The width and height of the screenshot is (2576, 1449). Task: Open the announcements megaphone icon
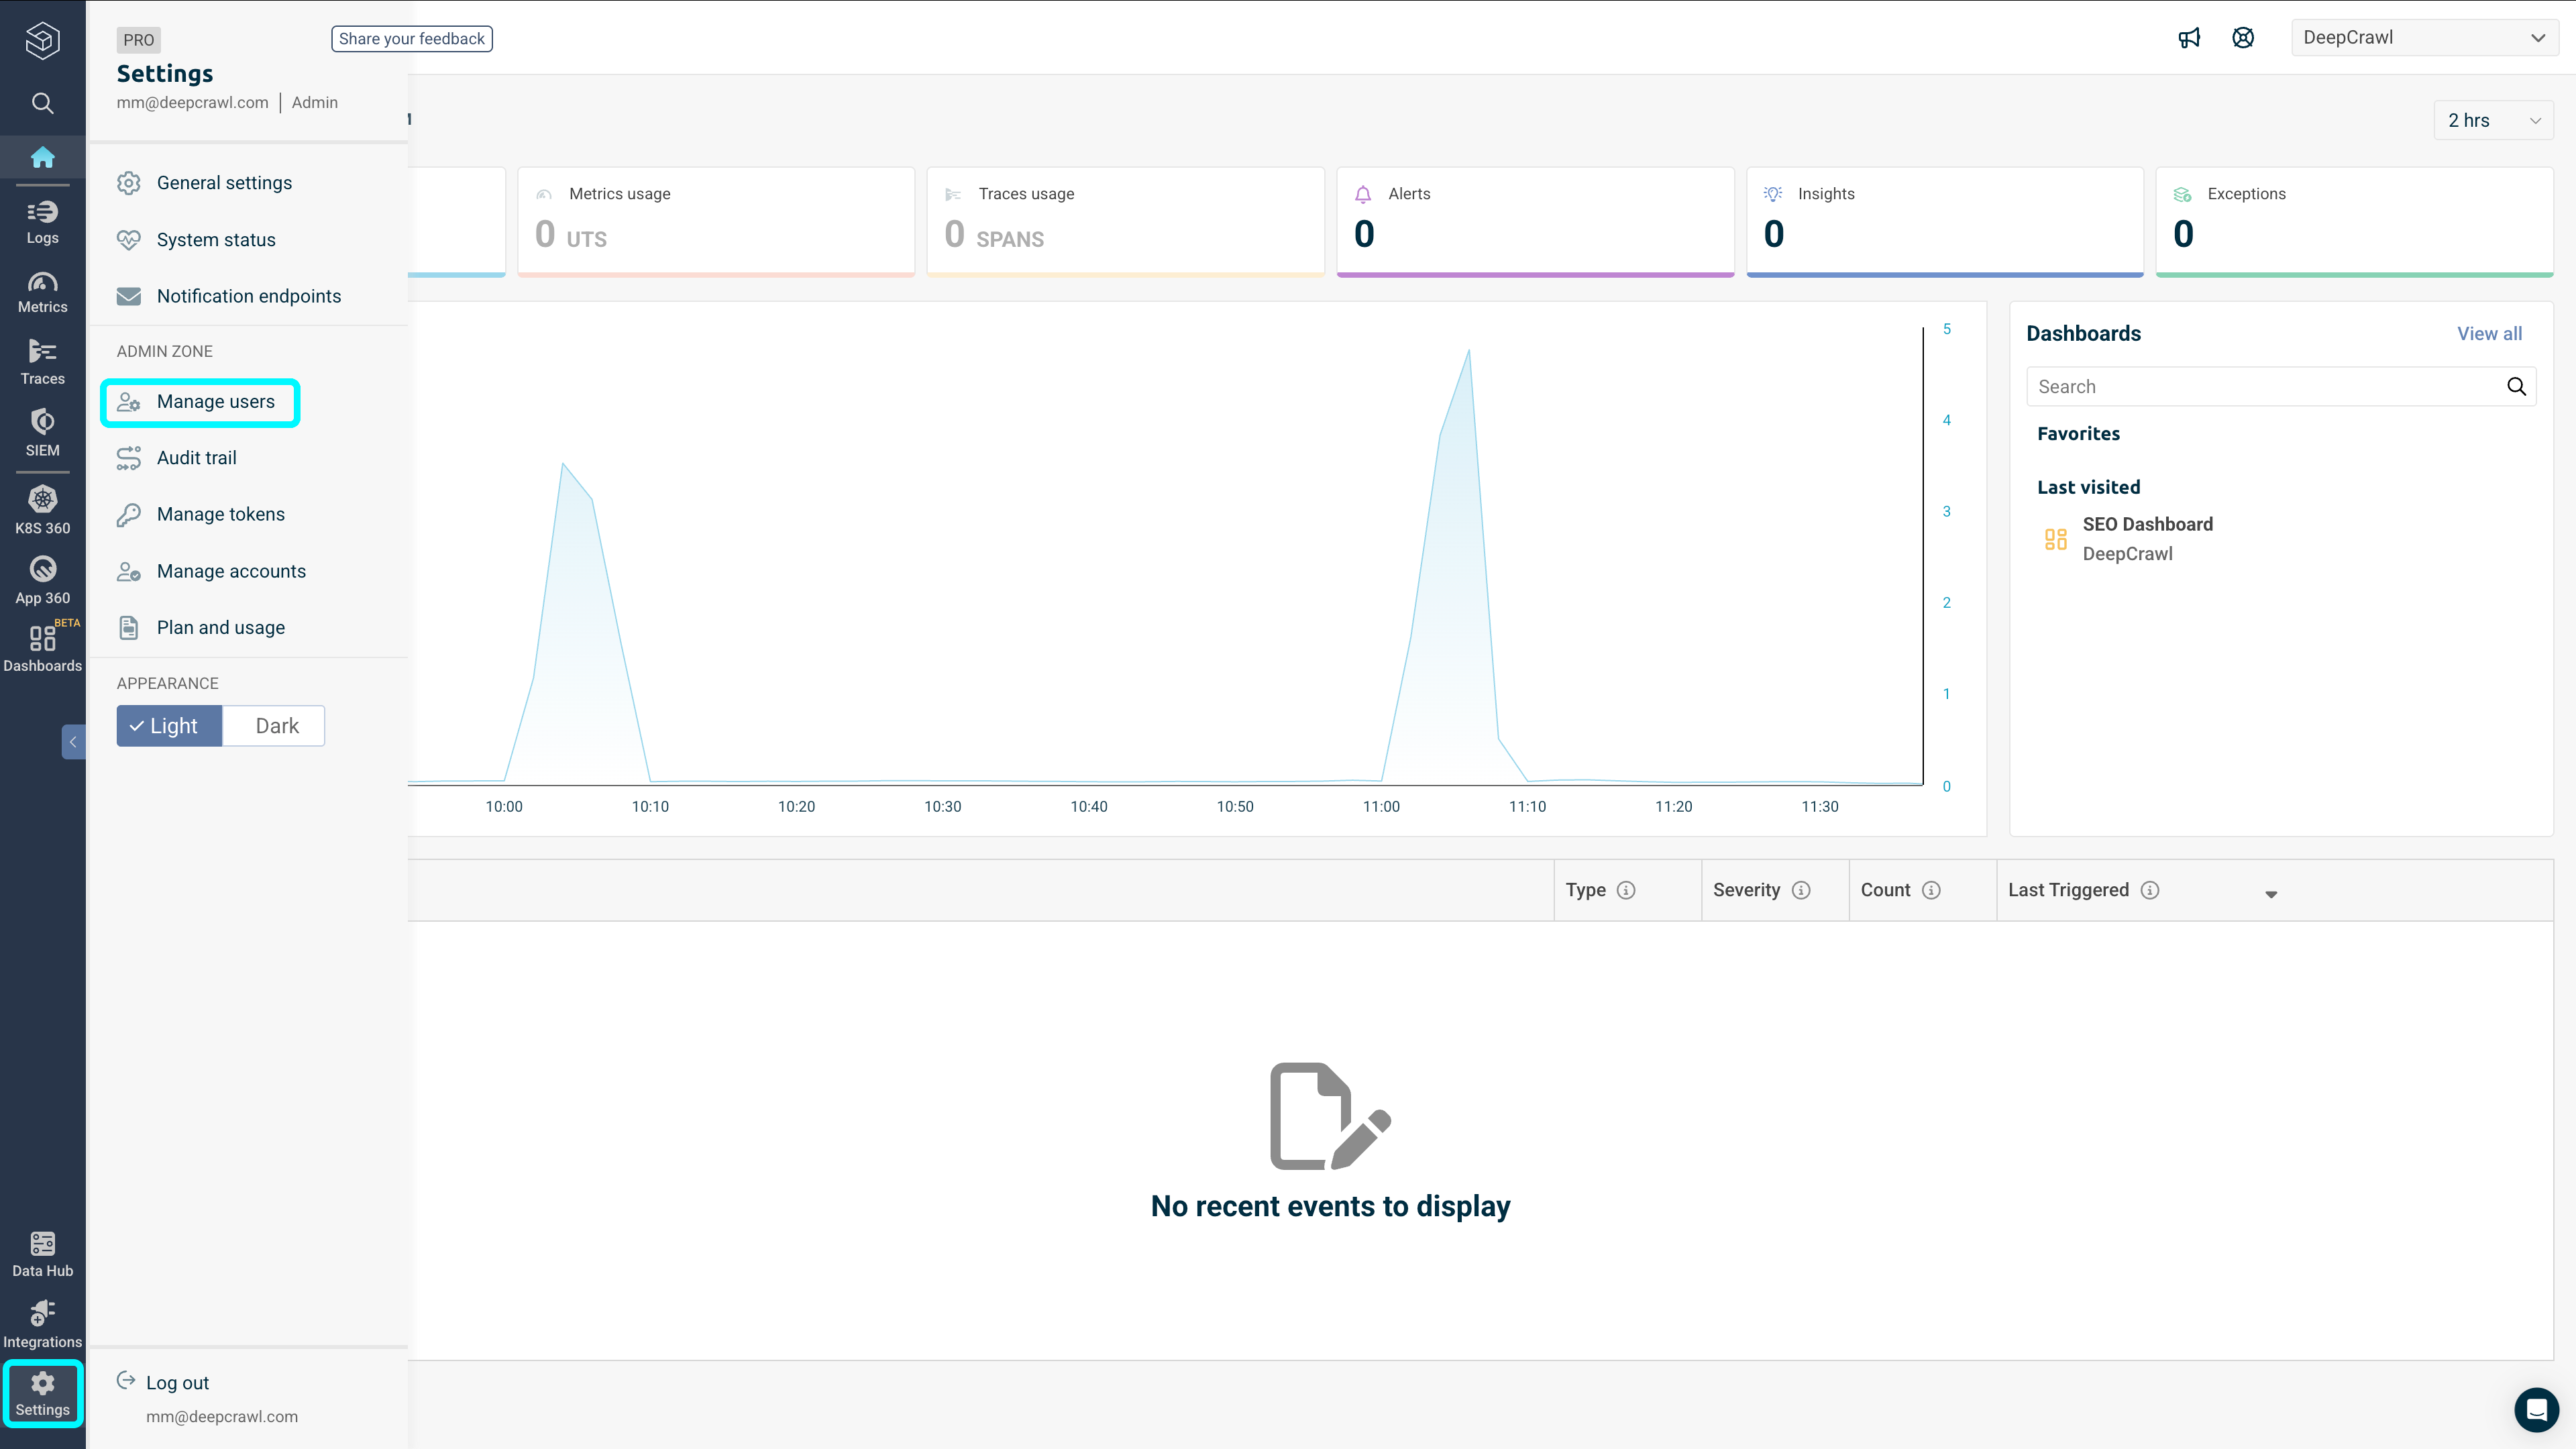(2189, 37)
